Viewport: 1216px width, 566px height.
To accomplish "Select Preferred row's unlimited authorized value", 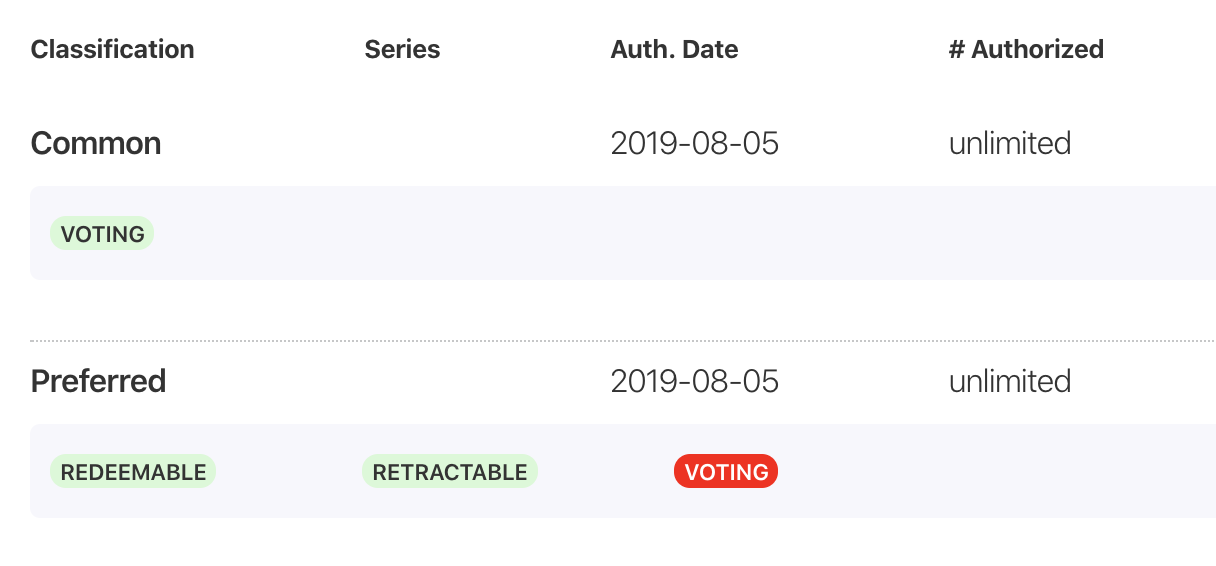I will (x=1010, y=381).
